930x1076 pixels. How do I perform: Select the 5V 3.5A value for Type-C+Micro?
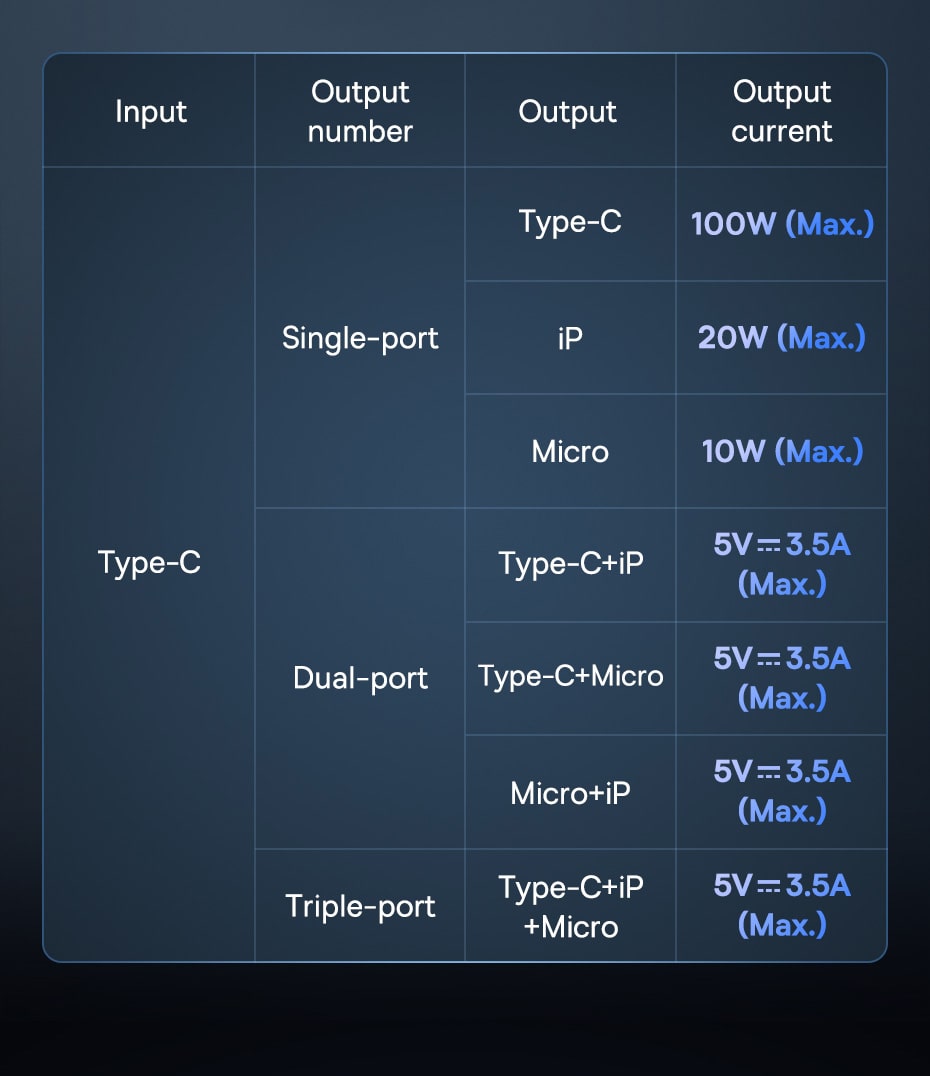(782, 677)
